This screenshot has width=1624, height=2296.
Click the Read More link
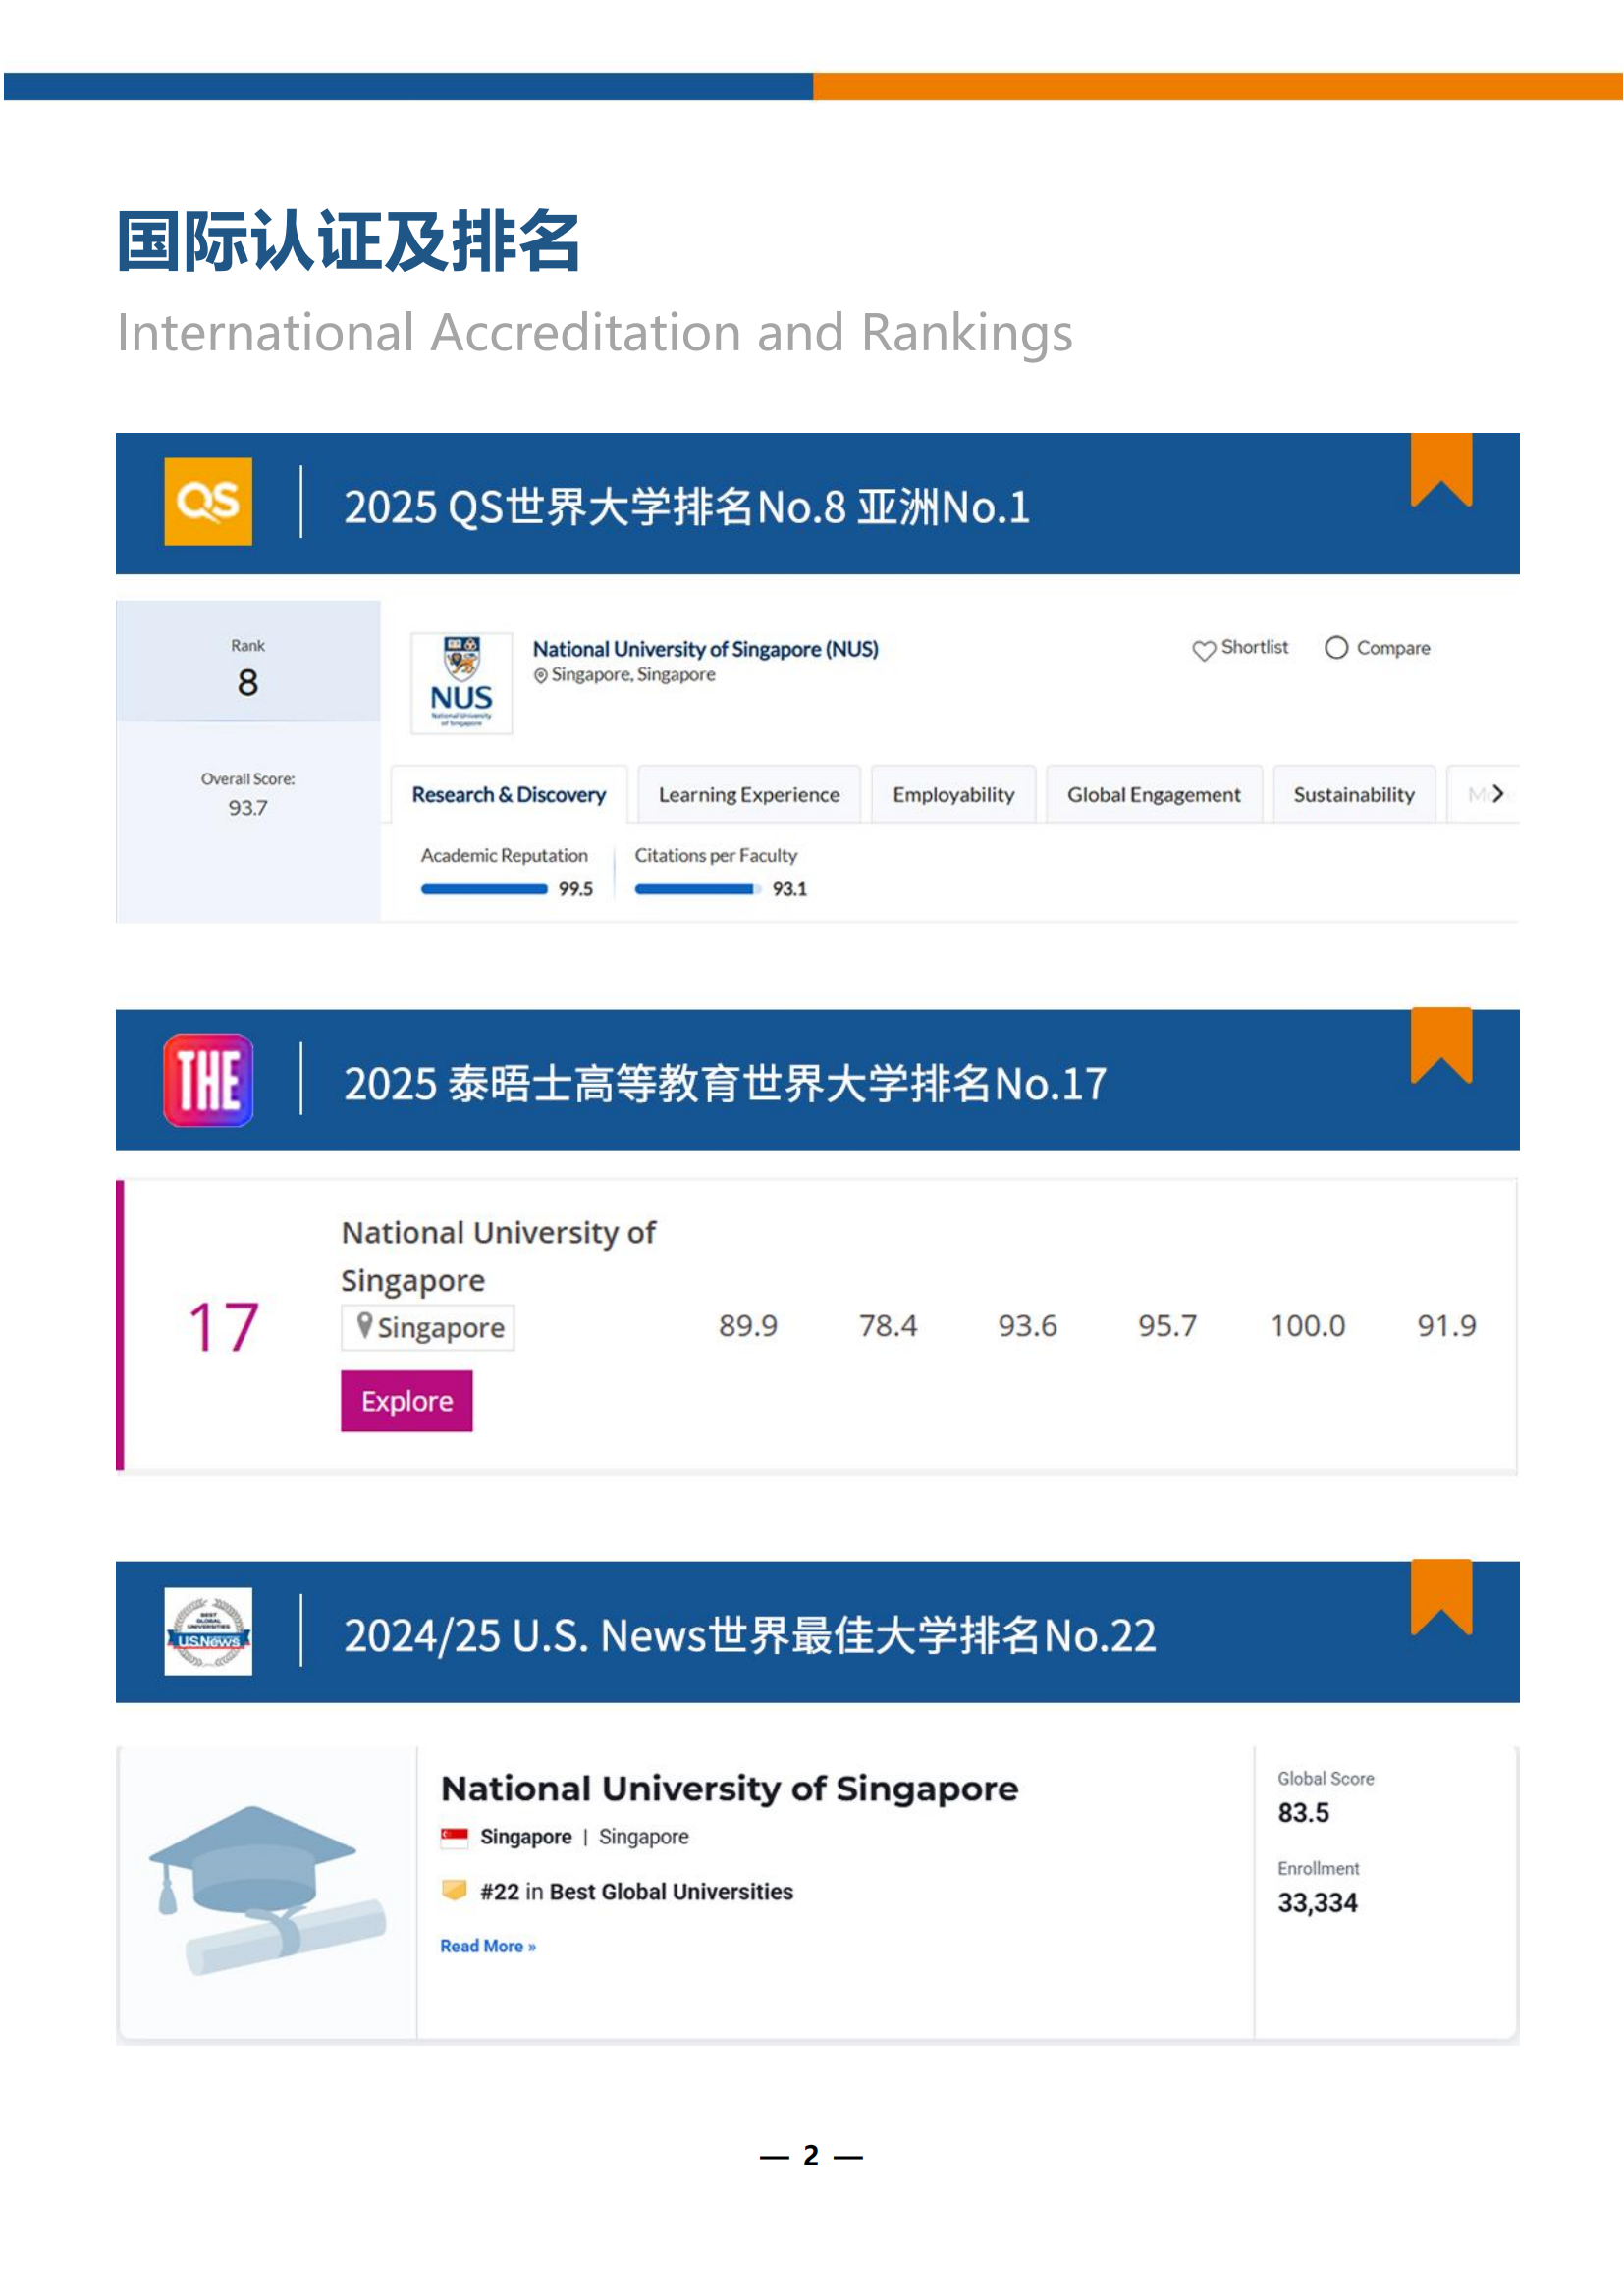(x=488, y=1946)
